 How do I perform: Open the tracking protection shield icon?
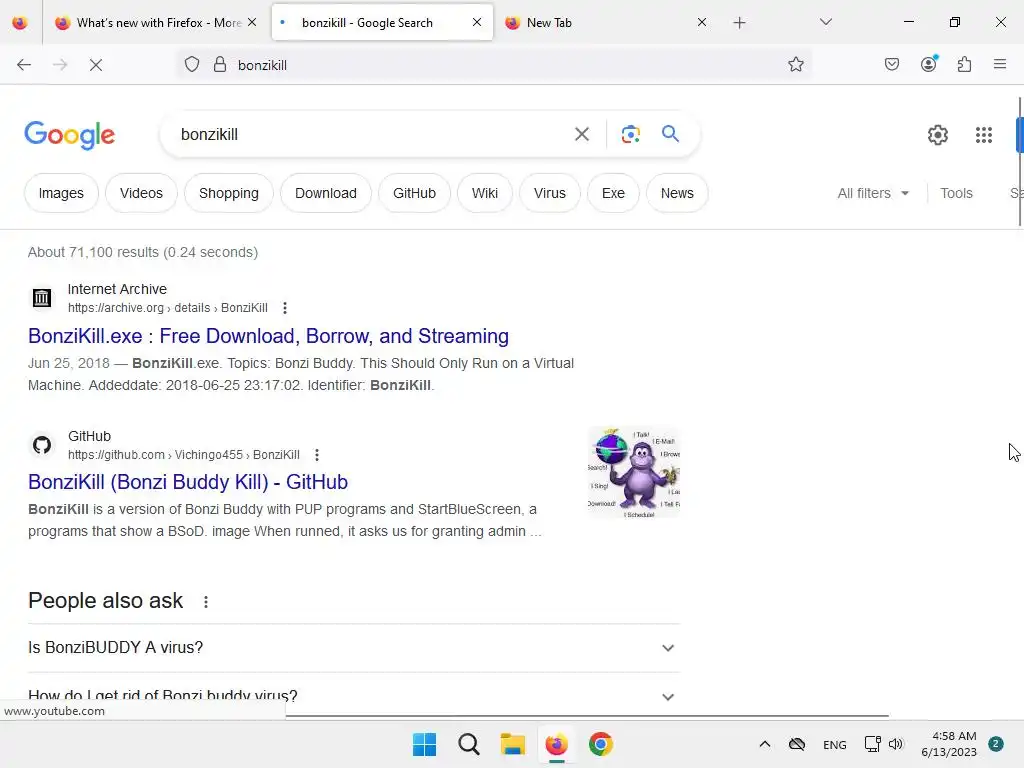(191, 65)
